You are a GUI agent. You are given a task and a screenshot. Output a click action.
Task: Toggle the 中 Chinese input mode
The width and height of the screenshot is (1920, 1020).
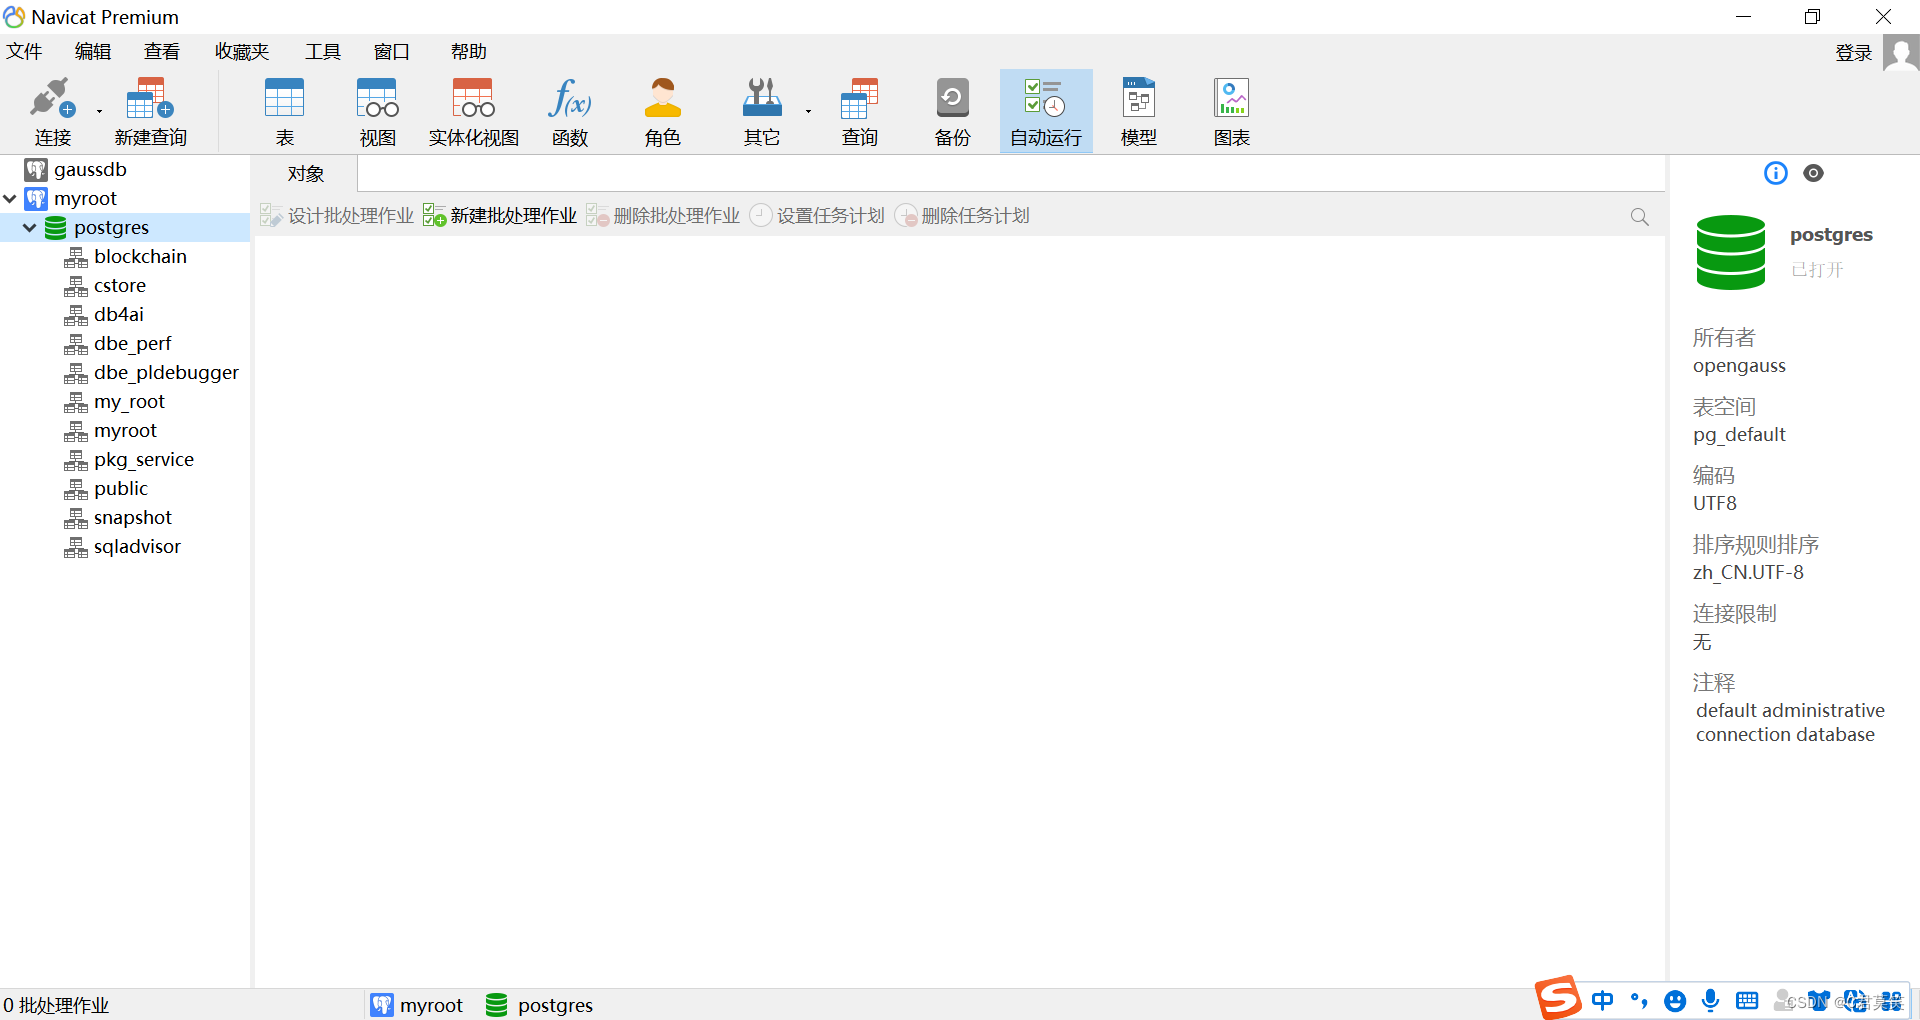pyautogui.click(x=1602, y=1000)
